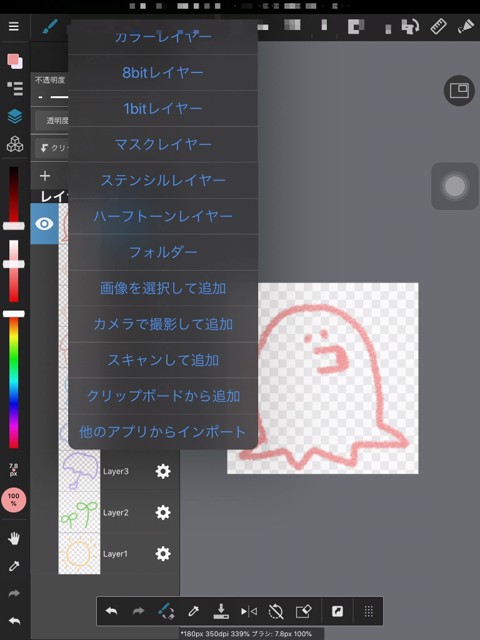
Task: Pick the eyedropper in left sidebar
Action: point(14,566)
